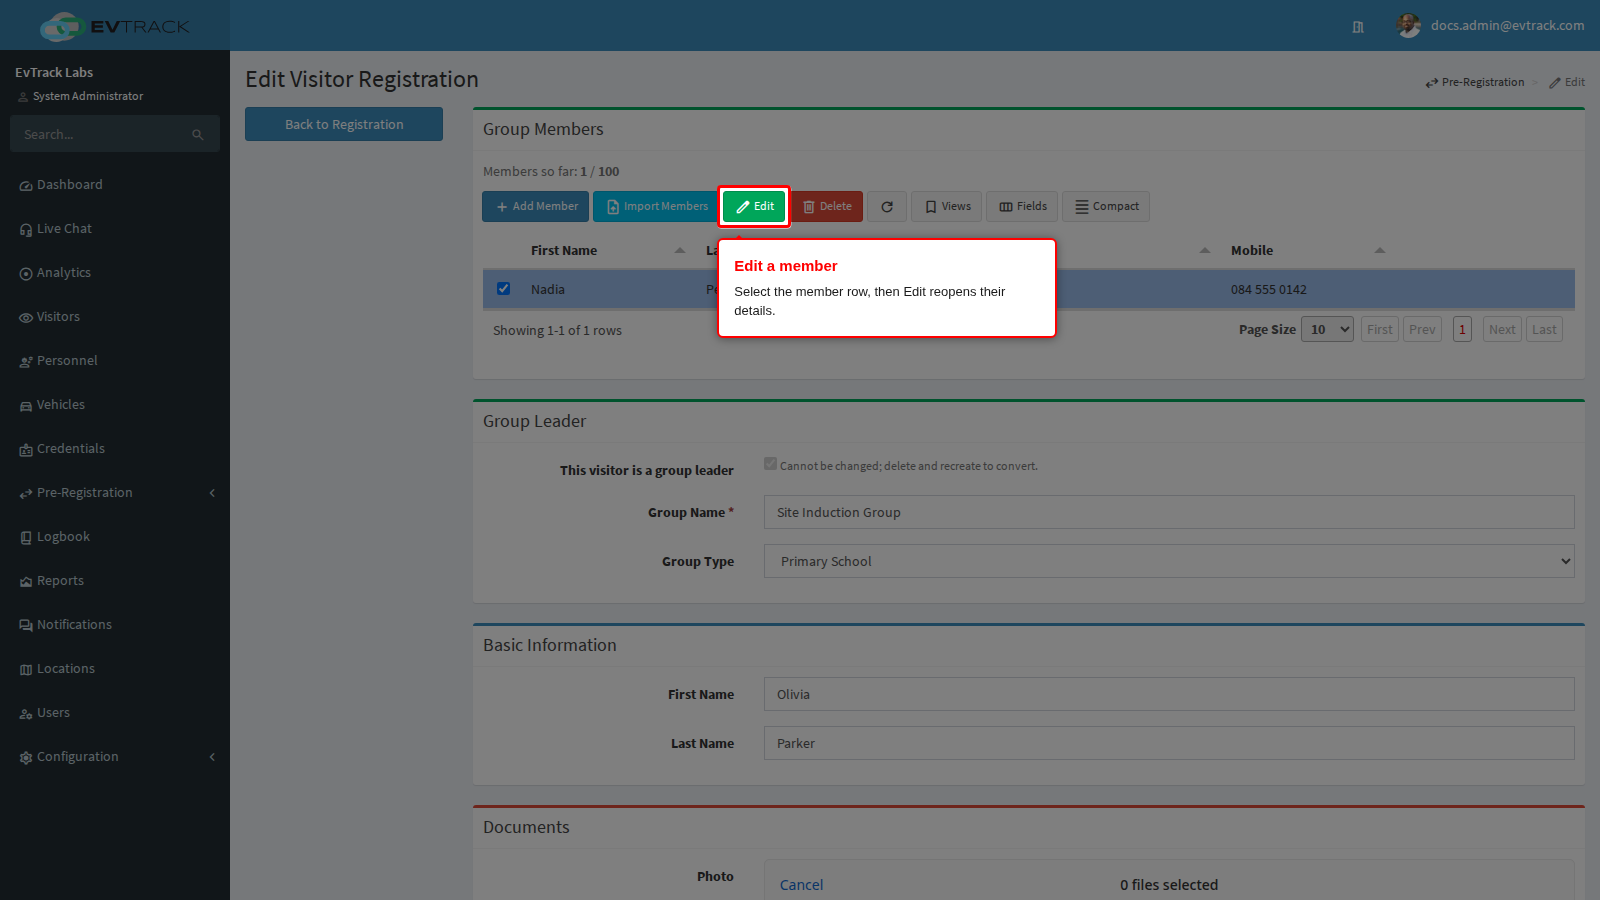Click the group leader checkbox
Image resolution: width=1600 pixels, height=900 pixels.
point(770,464)
